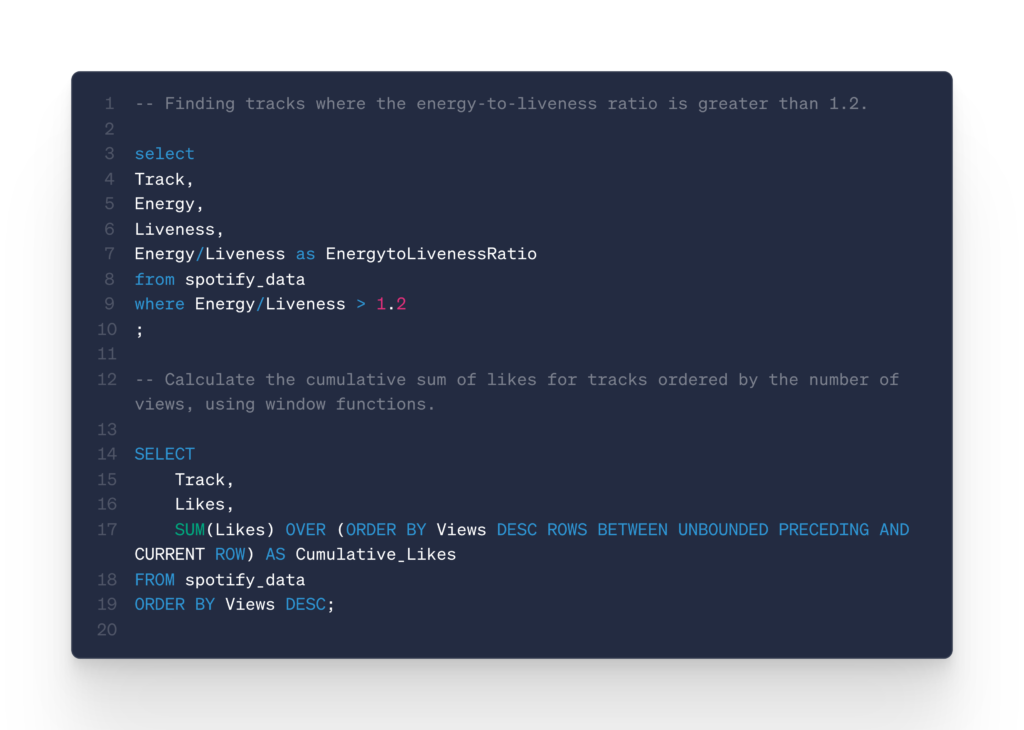1024x730 pixels.
Task: Click the green SUM function name
Action: pos(189,529)
